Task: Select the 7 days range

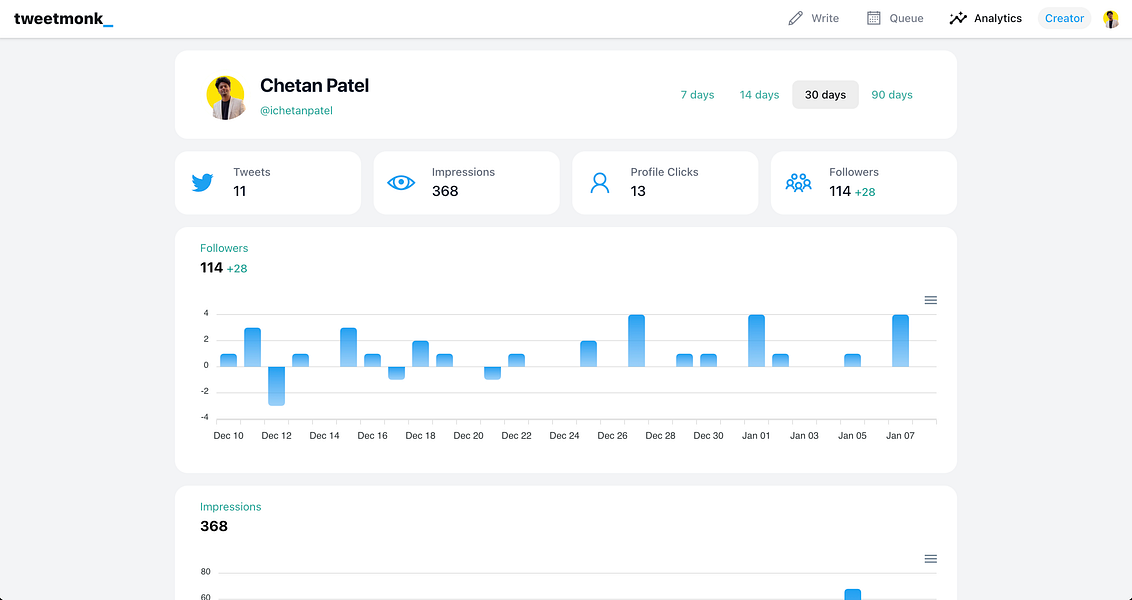Action: tap(697, 95)
